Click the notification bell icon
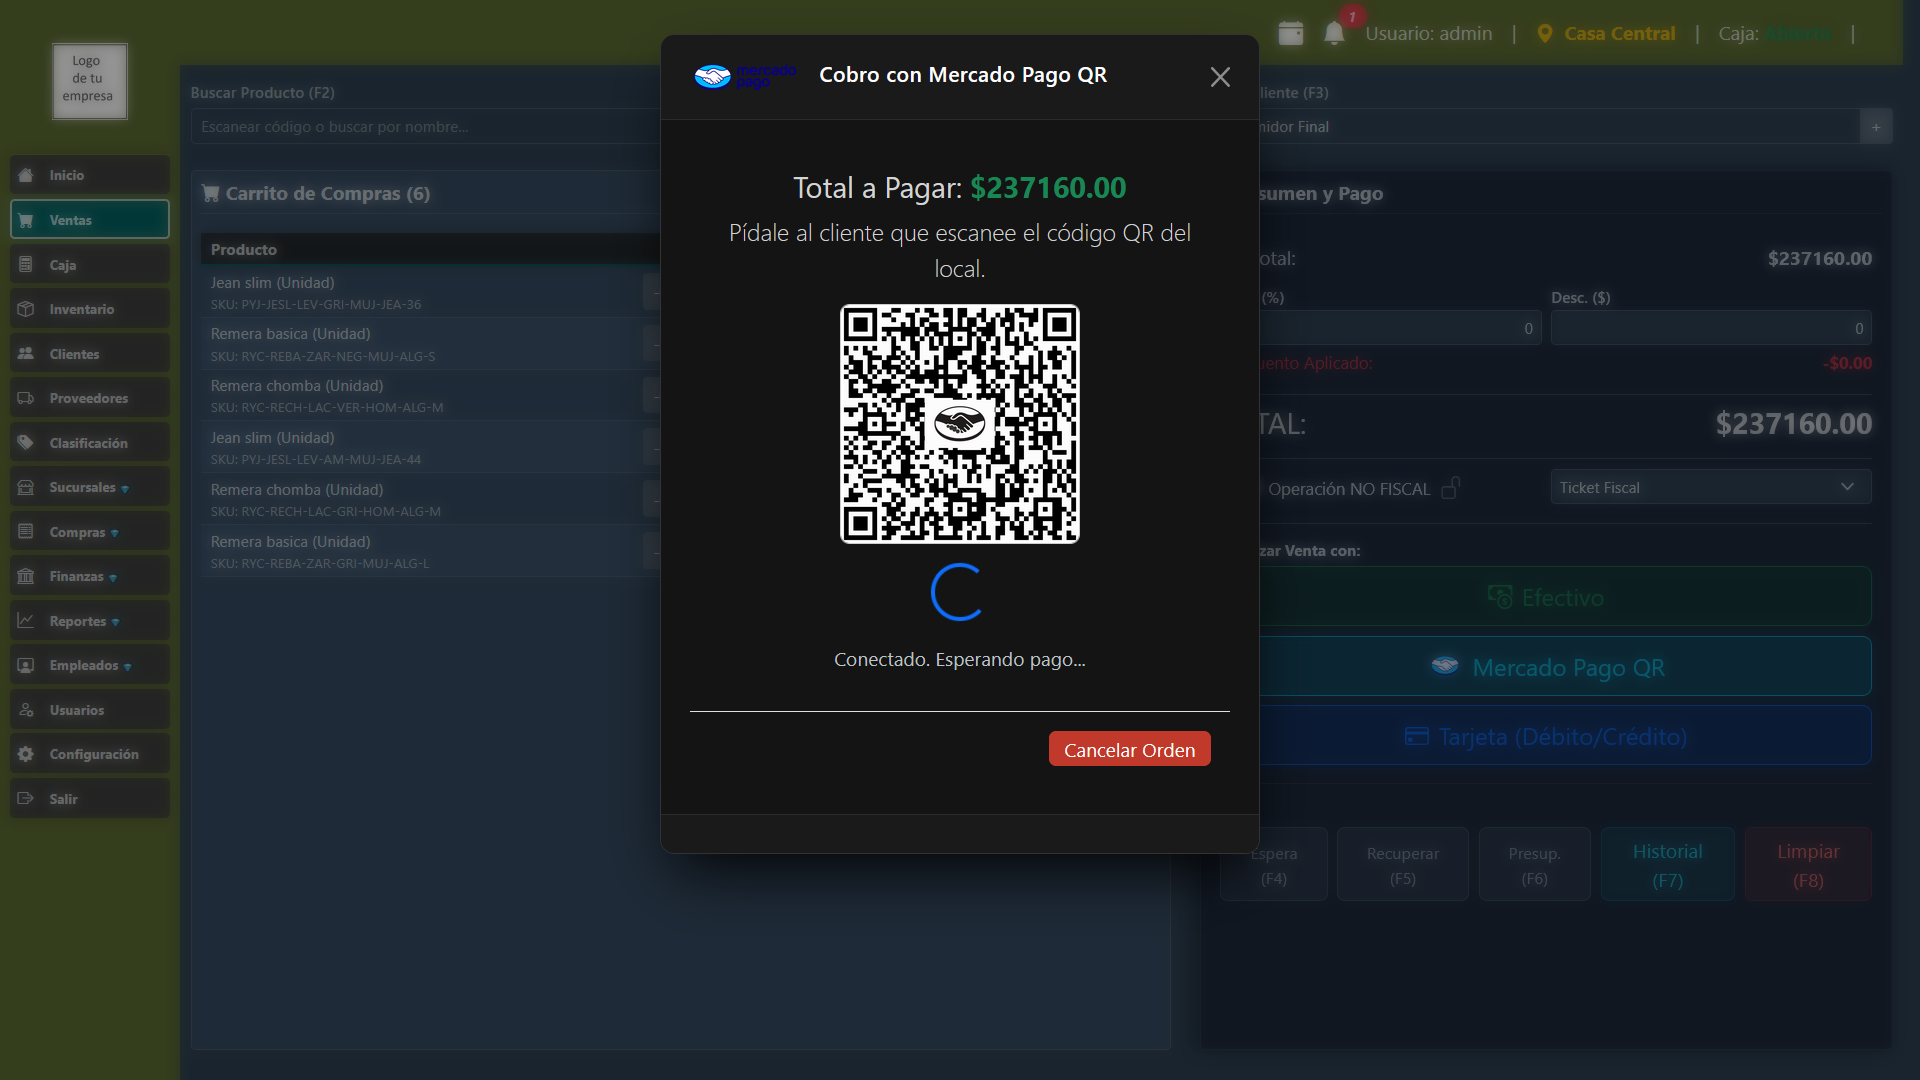The image size is (1920, 1080). tap(1334, 33)
